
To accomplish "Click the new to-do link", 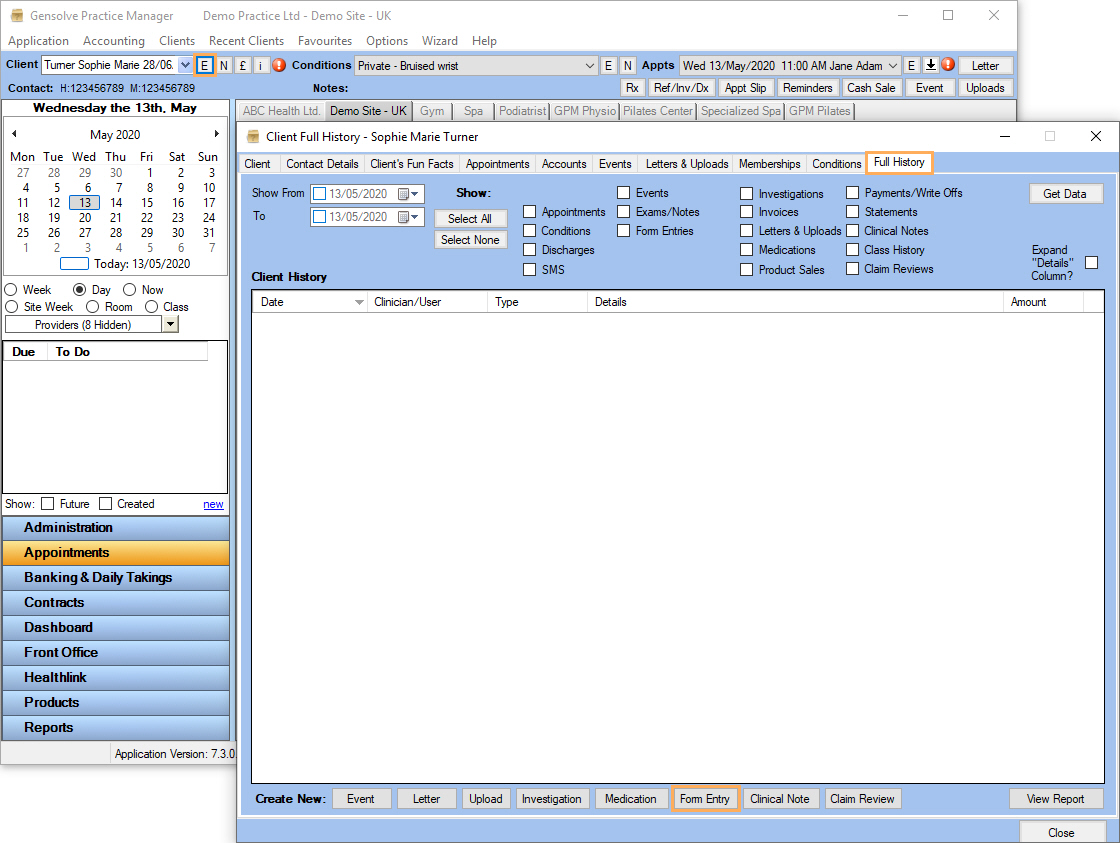I will click(213, 504).
